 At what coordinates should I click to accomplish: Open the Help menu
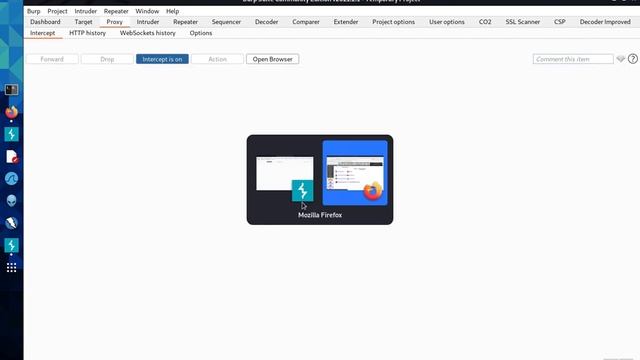click(x=172, y=11)
